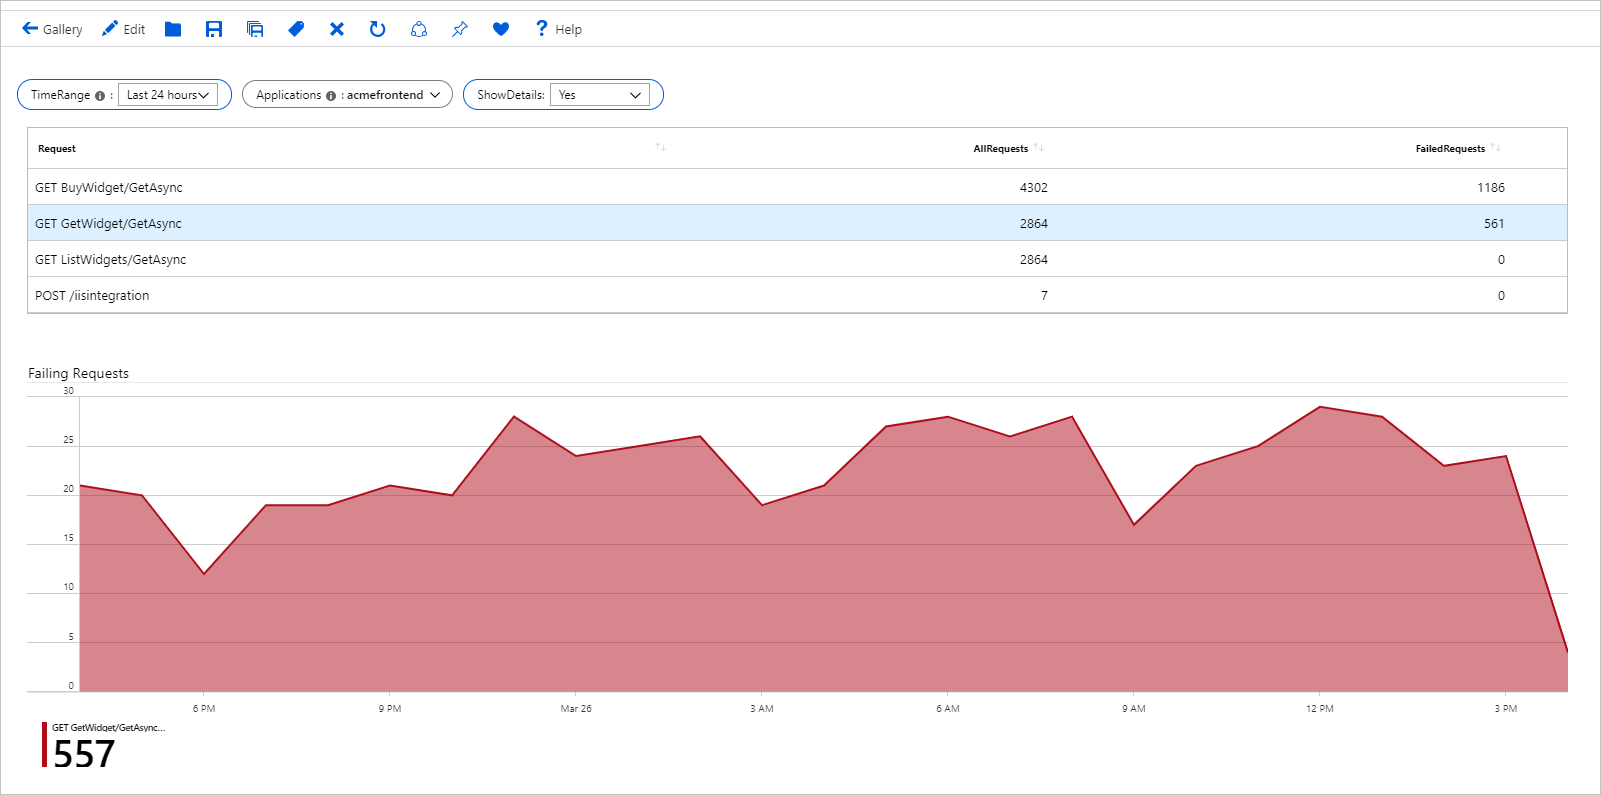The height and width of the screenshot is (795, 1601).
Task: Refresh the workbook with the circular arrow icon
Action: pyautogui.click(x=377, y=29)
